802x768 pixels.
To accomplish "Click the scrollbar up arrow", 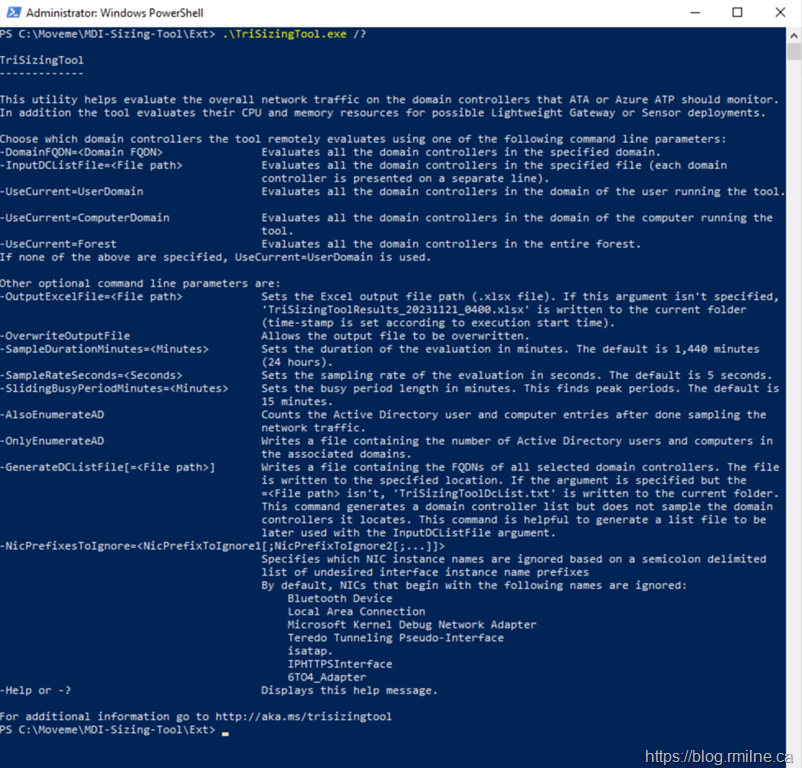I will (794, 33).
